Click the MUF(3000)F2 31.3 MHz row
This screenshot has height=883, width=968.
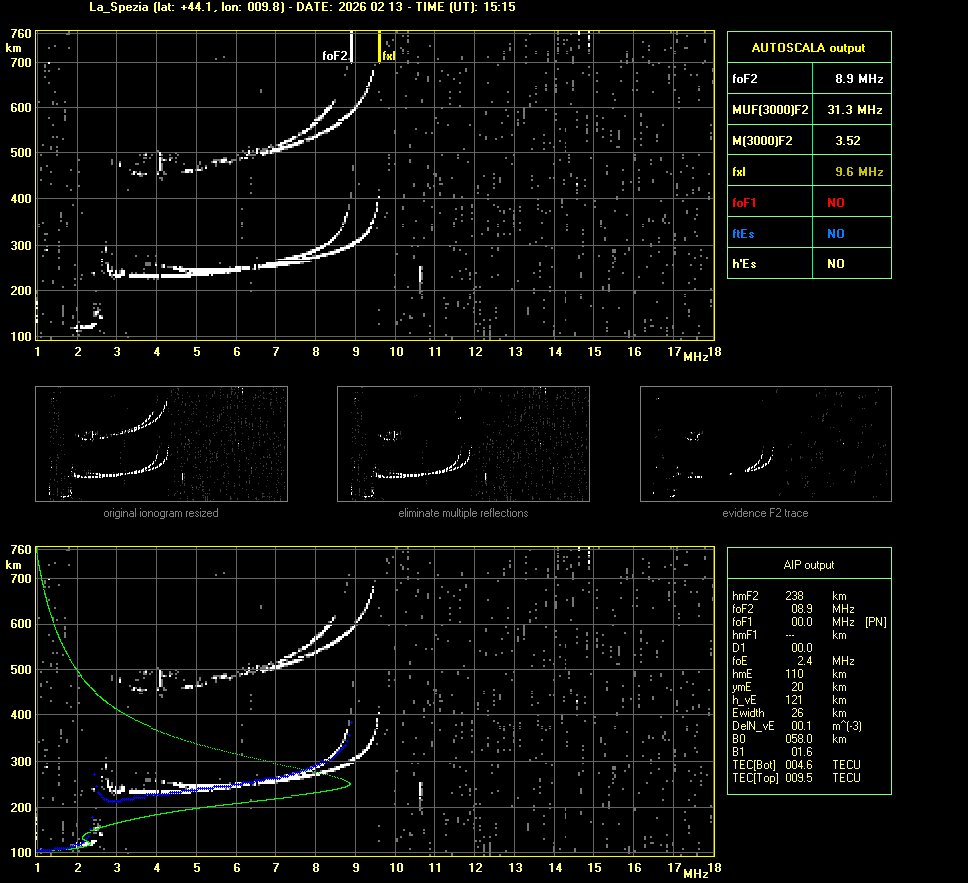click(x=808, y=109)
